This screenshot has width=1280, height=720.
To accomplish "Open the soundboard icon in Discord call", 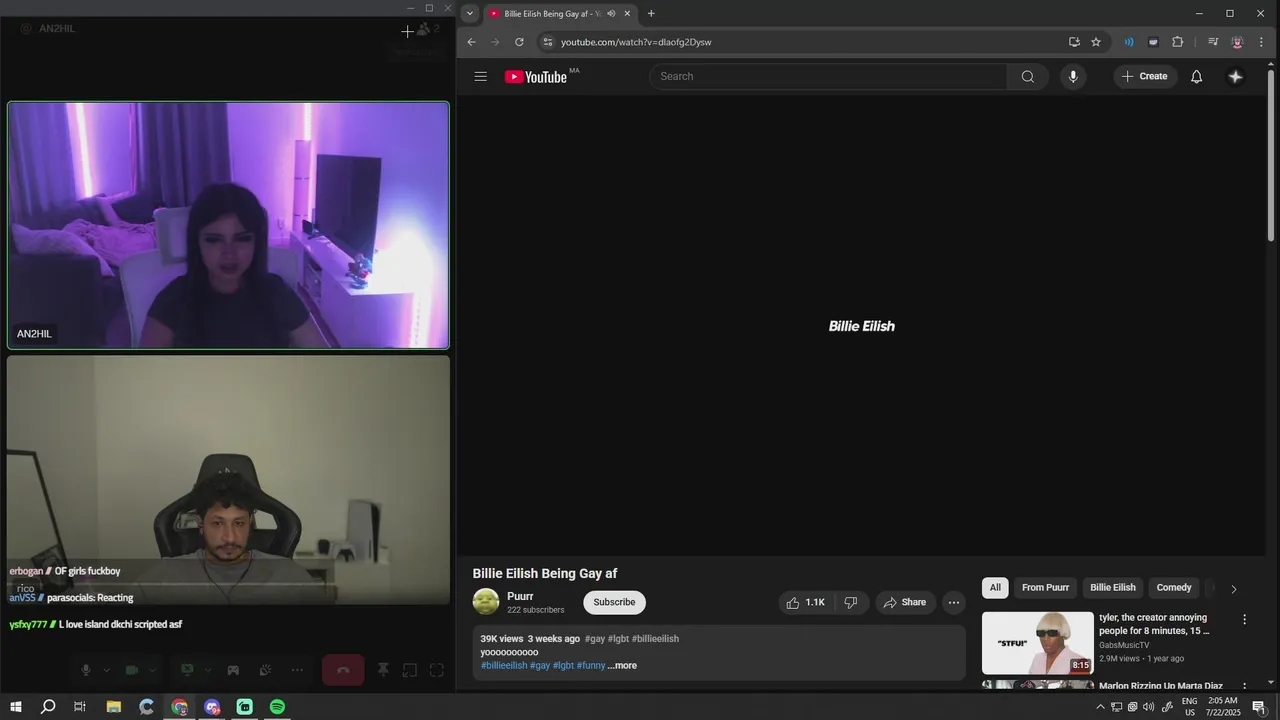I will (265, 670).
